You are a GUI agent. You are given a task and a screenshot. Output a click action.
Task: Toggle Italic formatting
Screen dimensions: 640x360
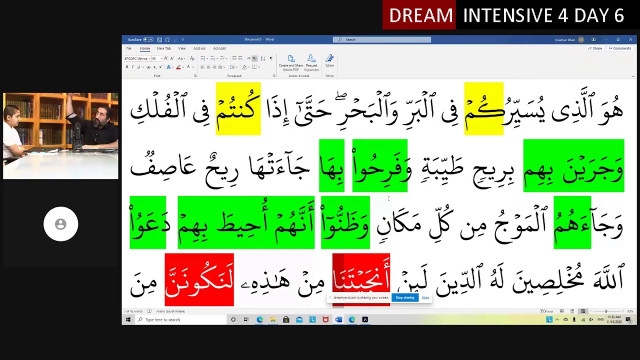point(133,67)
